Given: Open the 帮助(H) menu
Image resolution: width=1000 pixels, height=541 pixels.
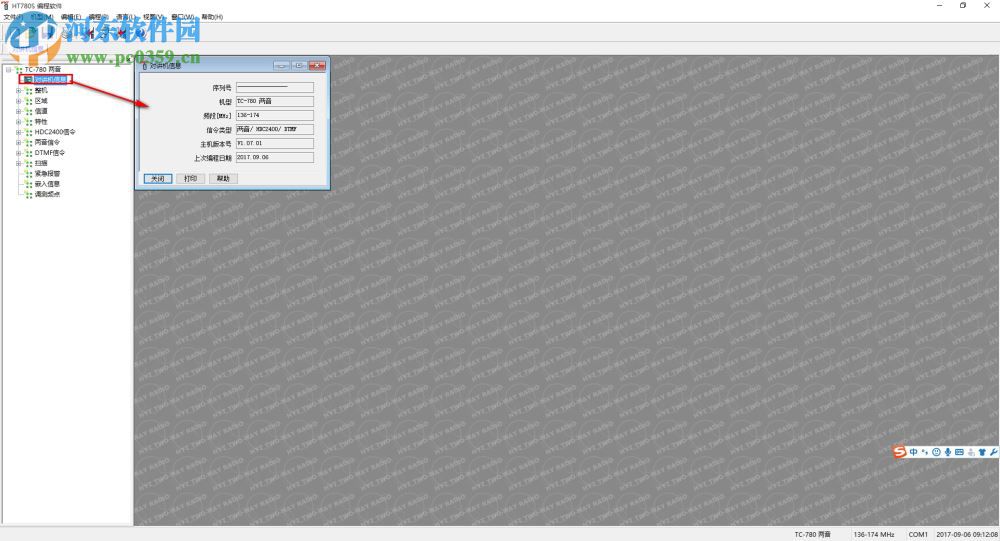Looking at the screenshot, I should click(x=212, y=17).
